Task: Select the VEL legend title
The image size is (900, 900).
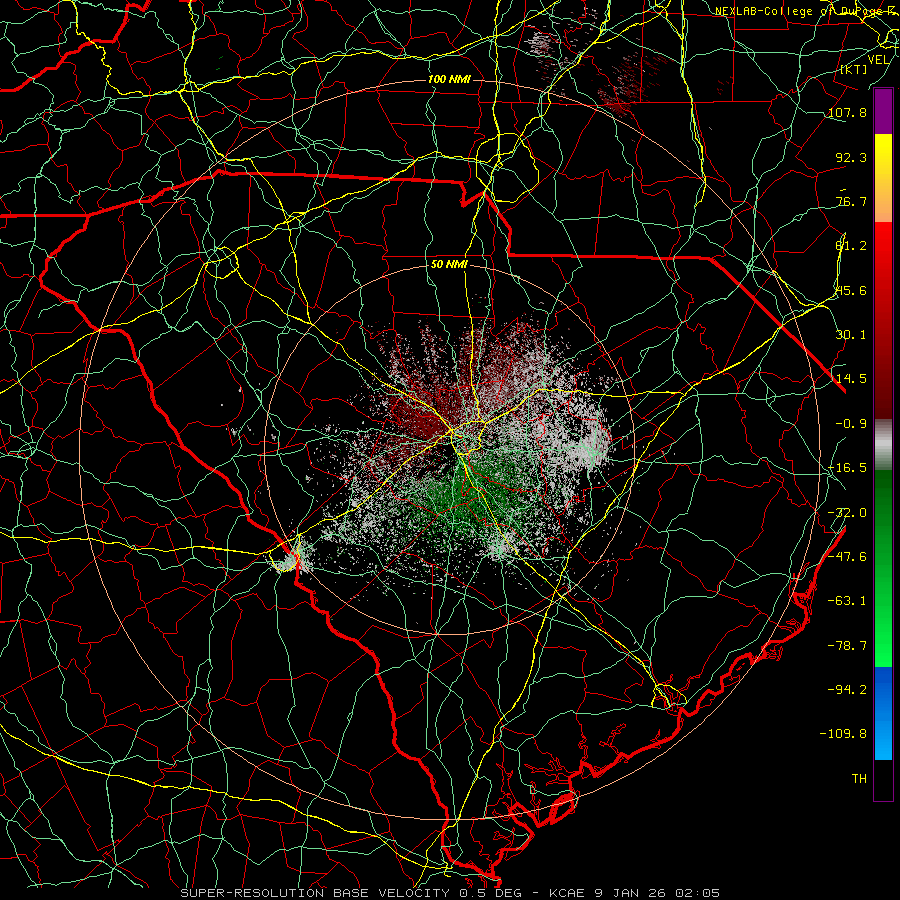Action: (x=878, y=60)
